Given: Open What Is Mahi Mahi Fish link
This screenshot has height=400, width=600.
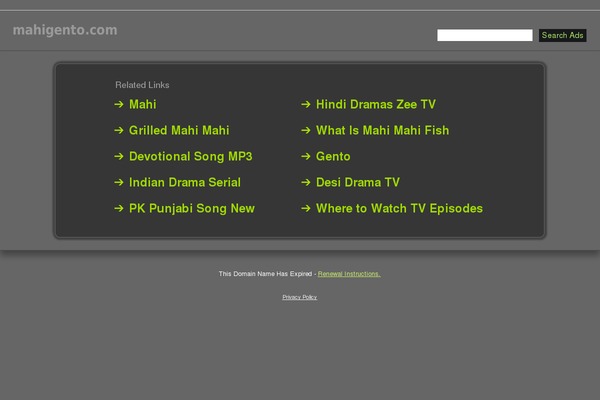Looking at the screenshot, I should click(382, 130).
